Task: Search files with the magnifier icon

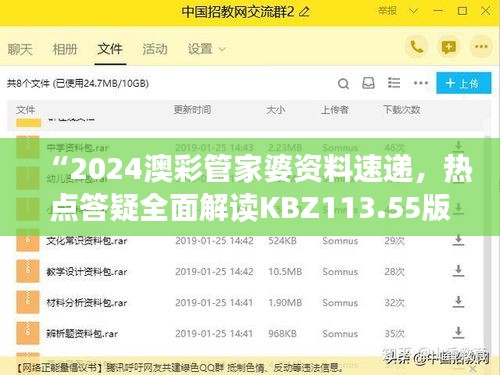Action: coord(343,83)
